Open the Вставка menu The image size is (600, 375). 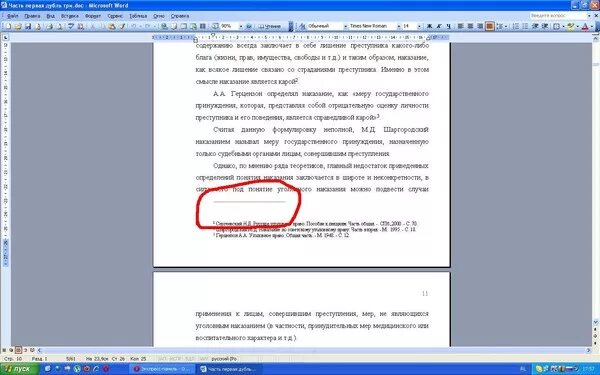tap(70, 16)
